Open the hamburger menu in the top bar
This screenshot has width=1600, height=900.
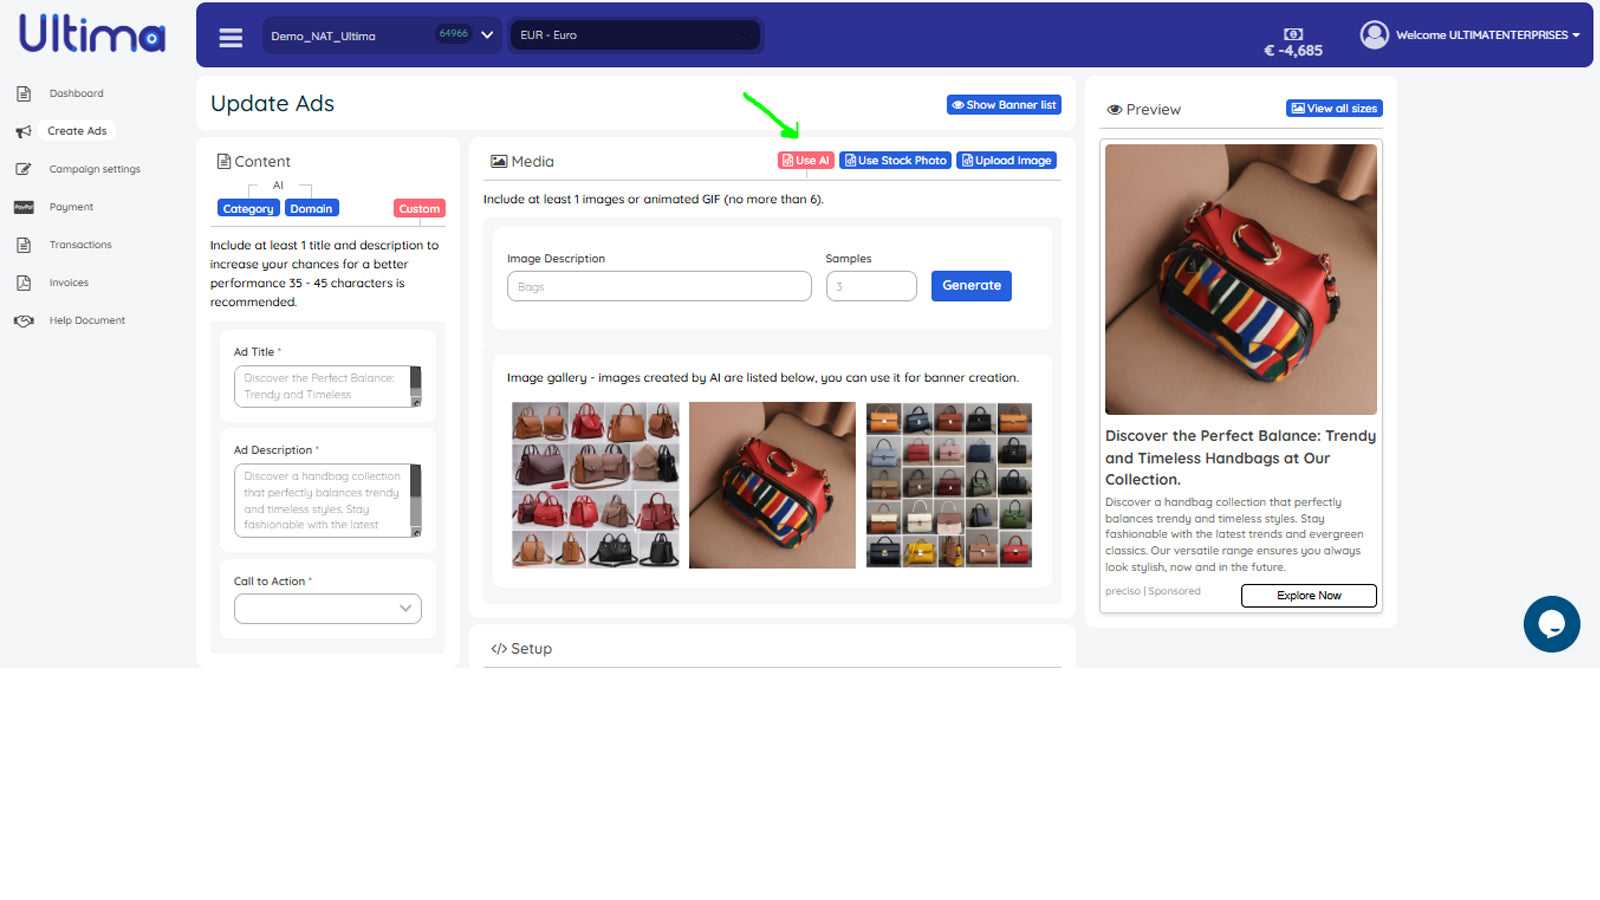(231, 37)
